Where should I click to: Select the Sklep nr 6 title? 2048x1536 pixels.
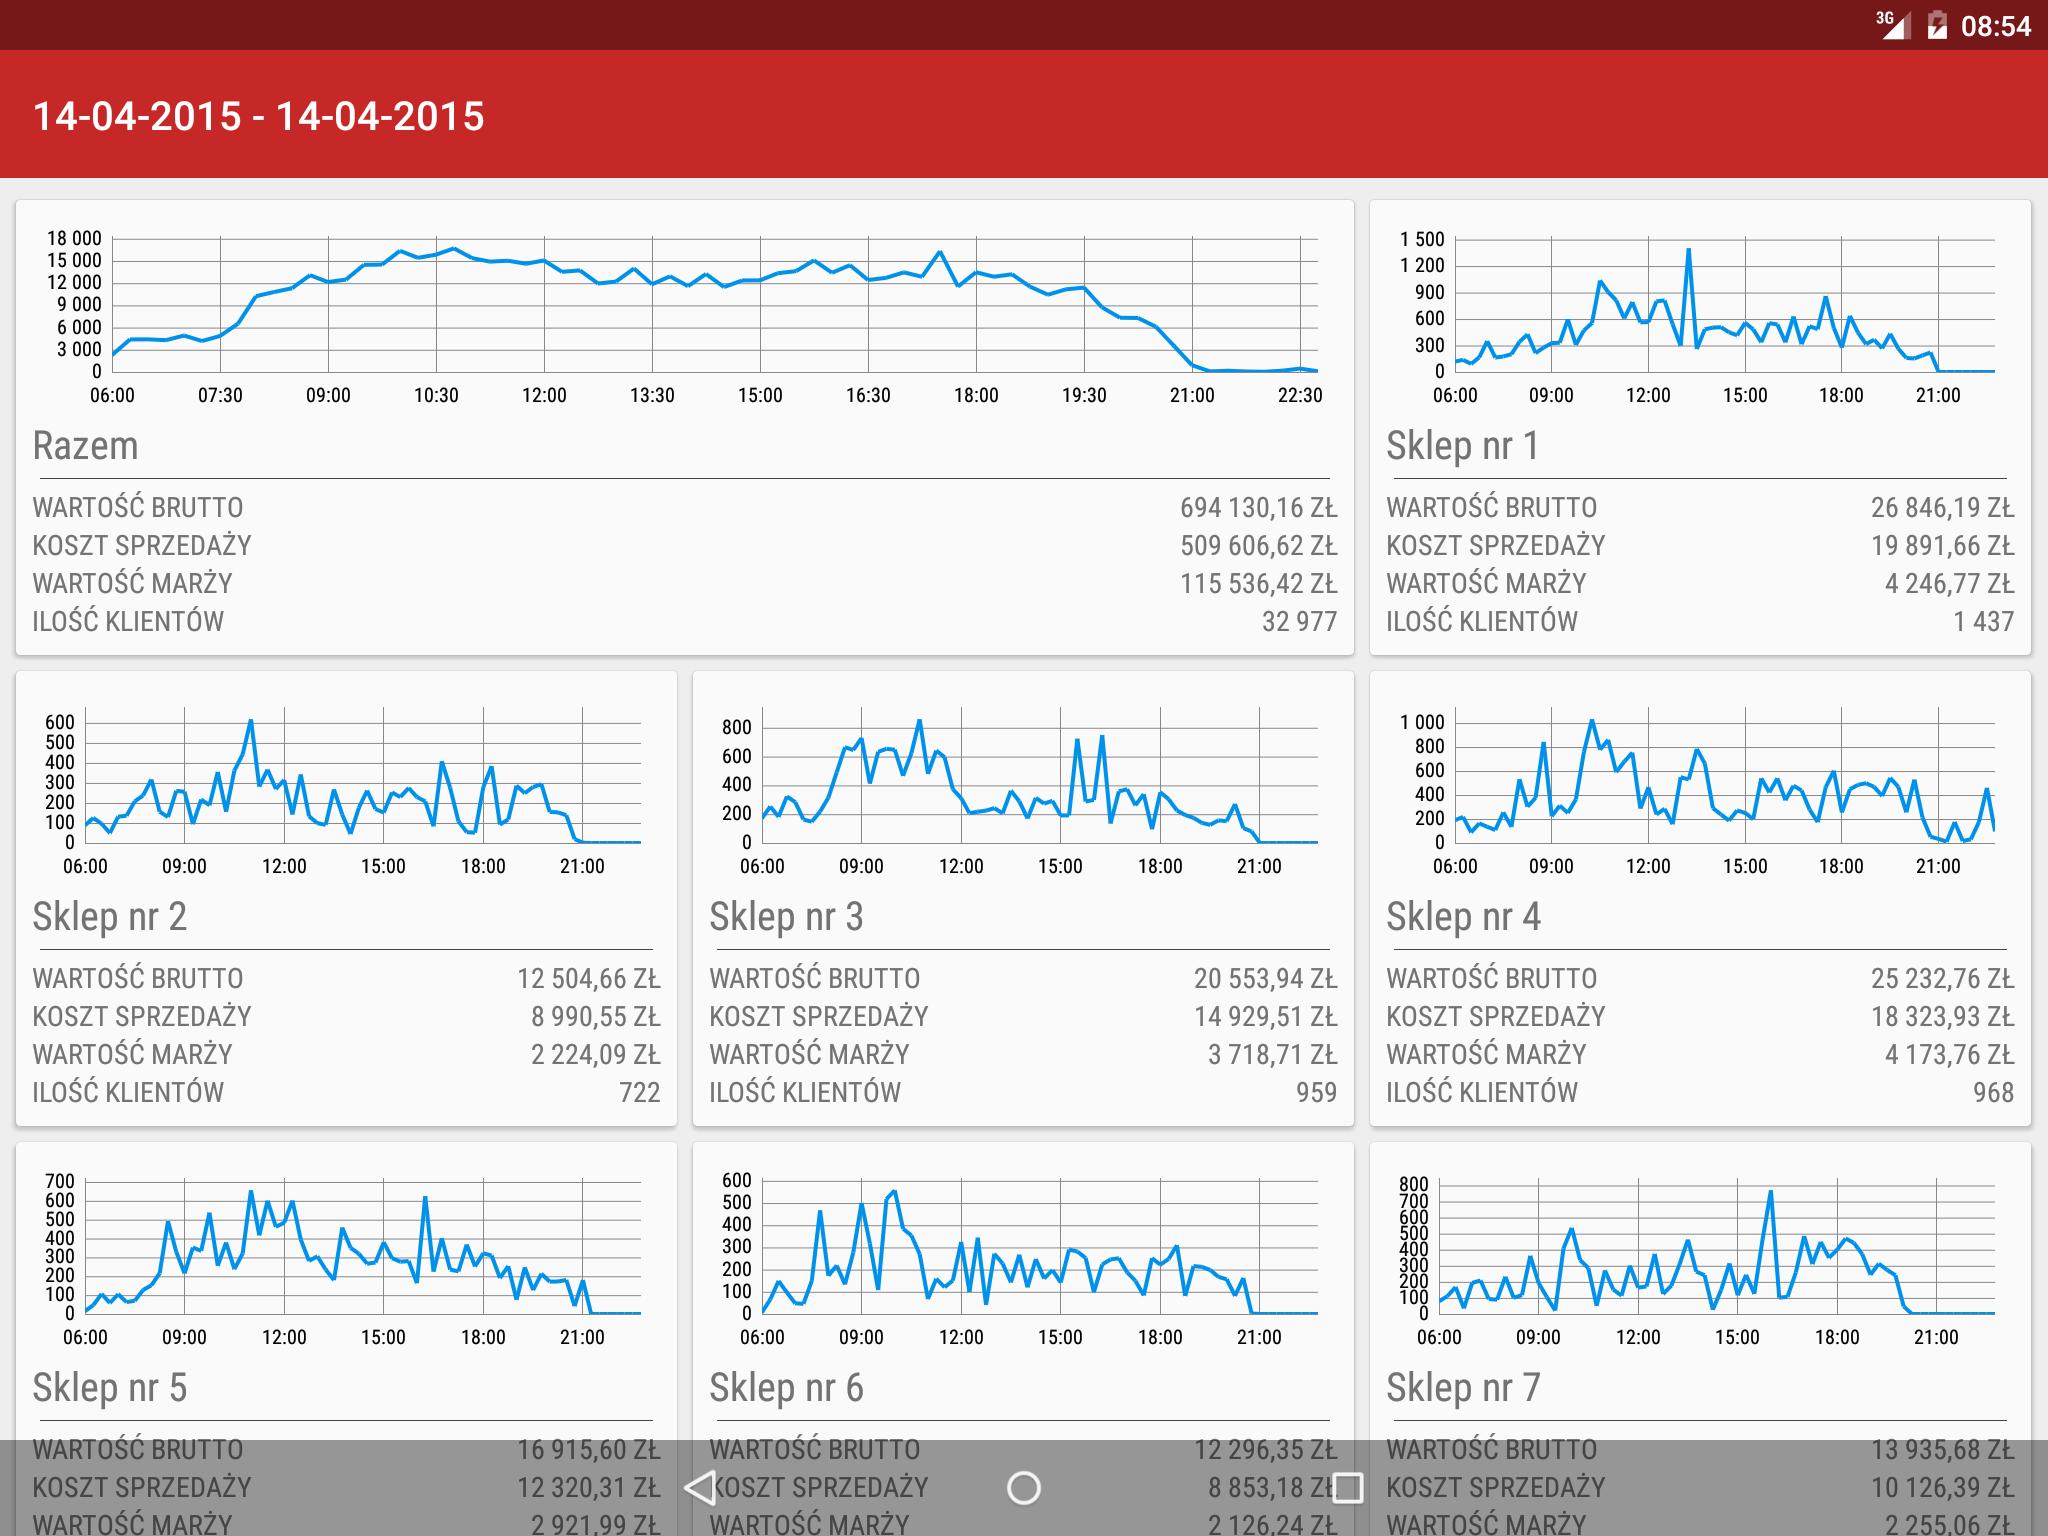(x=787, y=1387)
